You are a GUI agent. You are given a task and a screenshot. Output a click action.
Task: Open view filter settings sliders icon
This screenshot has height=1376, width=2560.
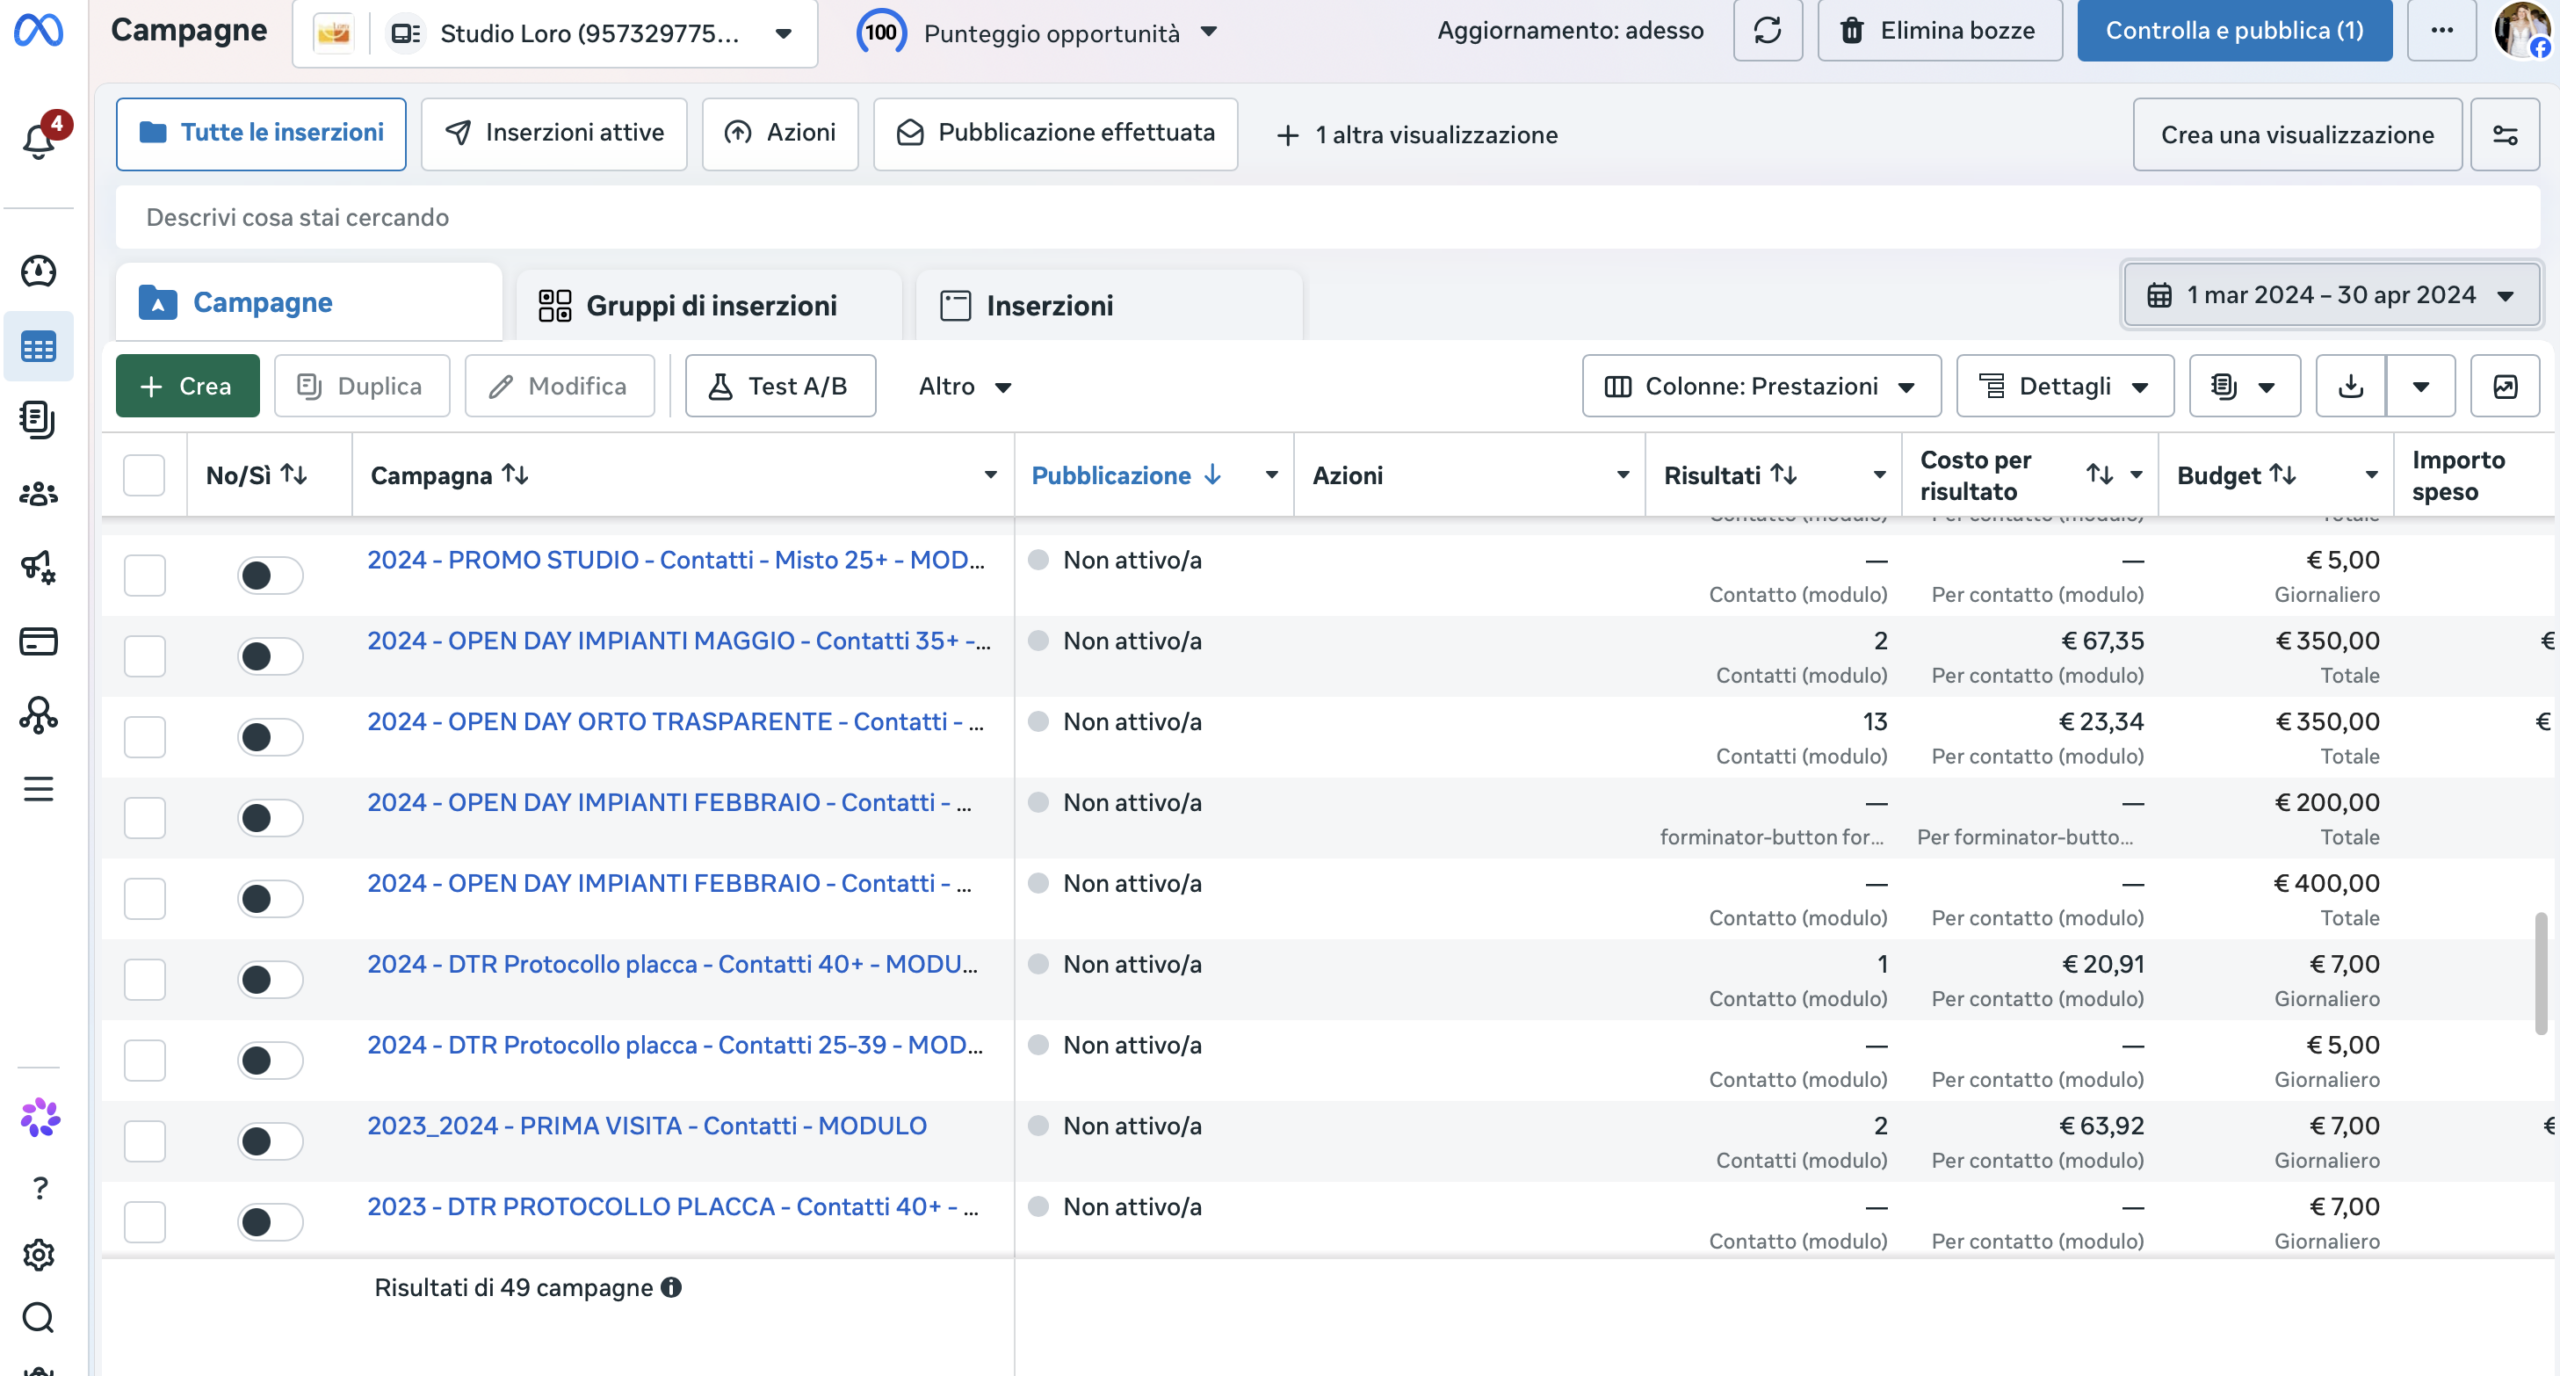(2504, 135)
